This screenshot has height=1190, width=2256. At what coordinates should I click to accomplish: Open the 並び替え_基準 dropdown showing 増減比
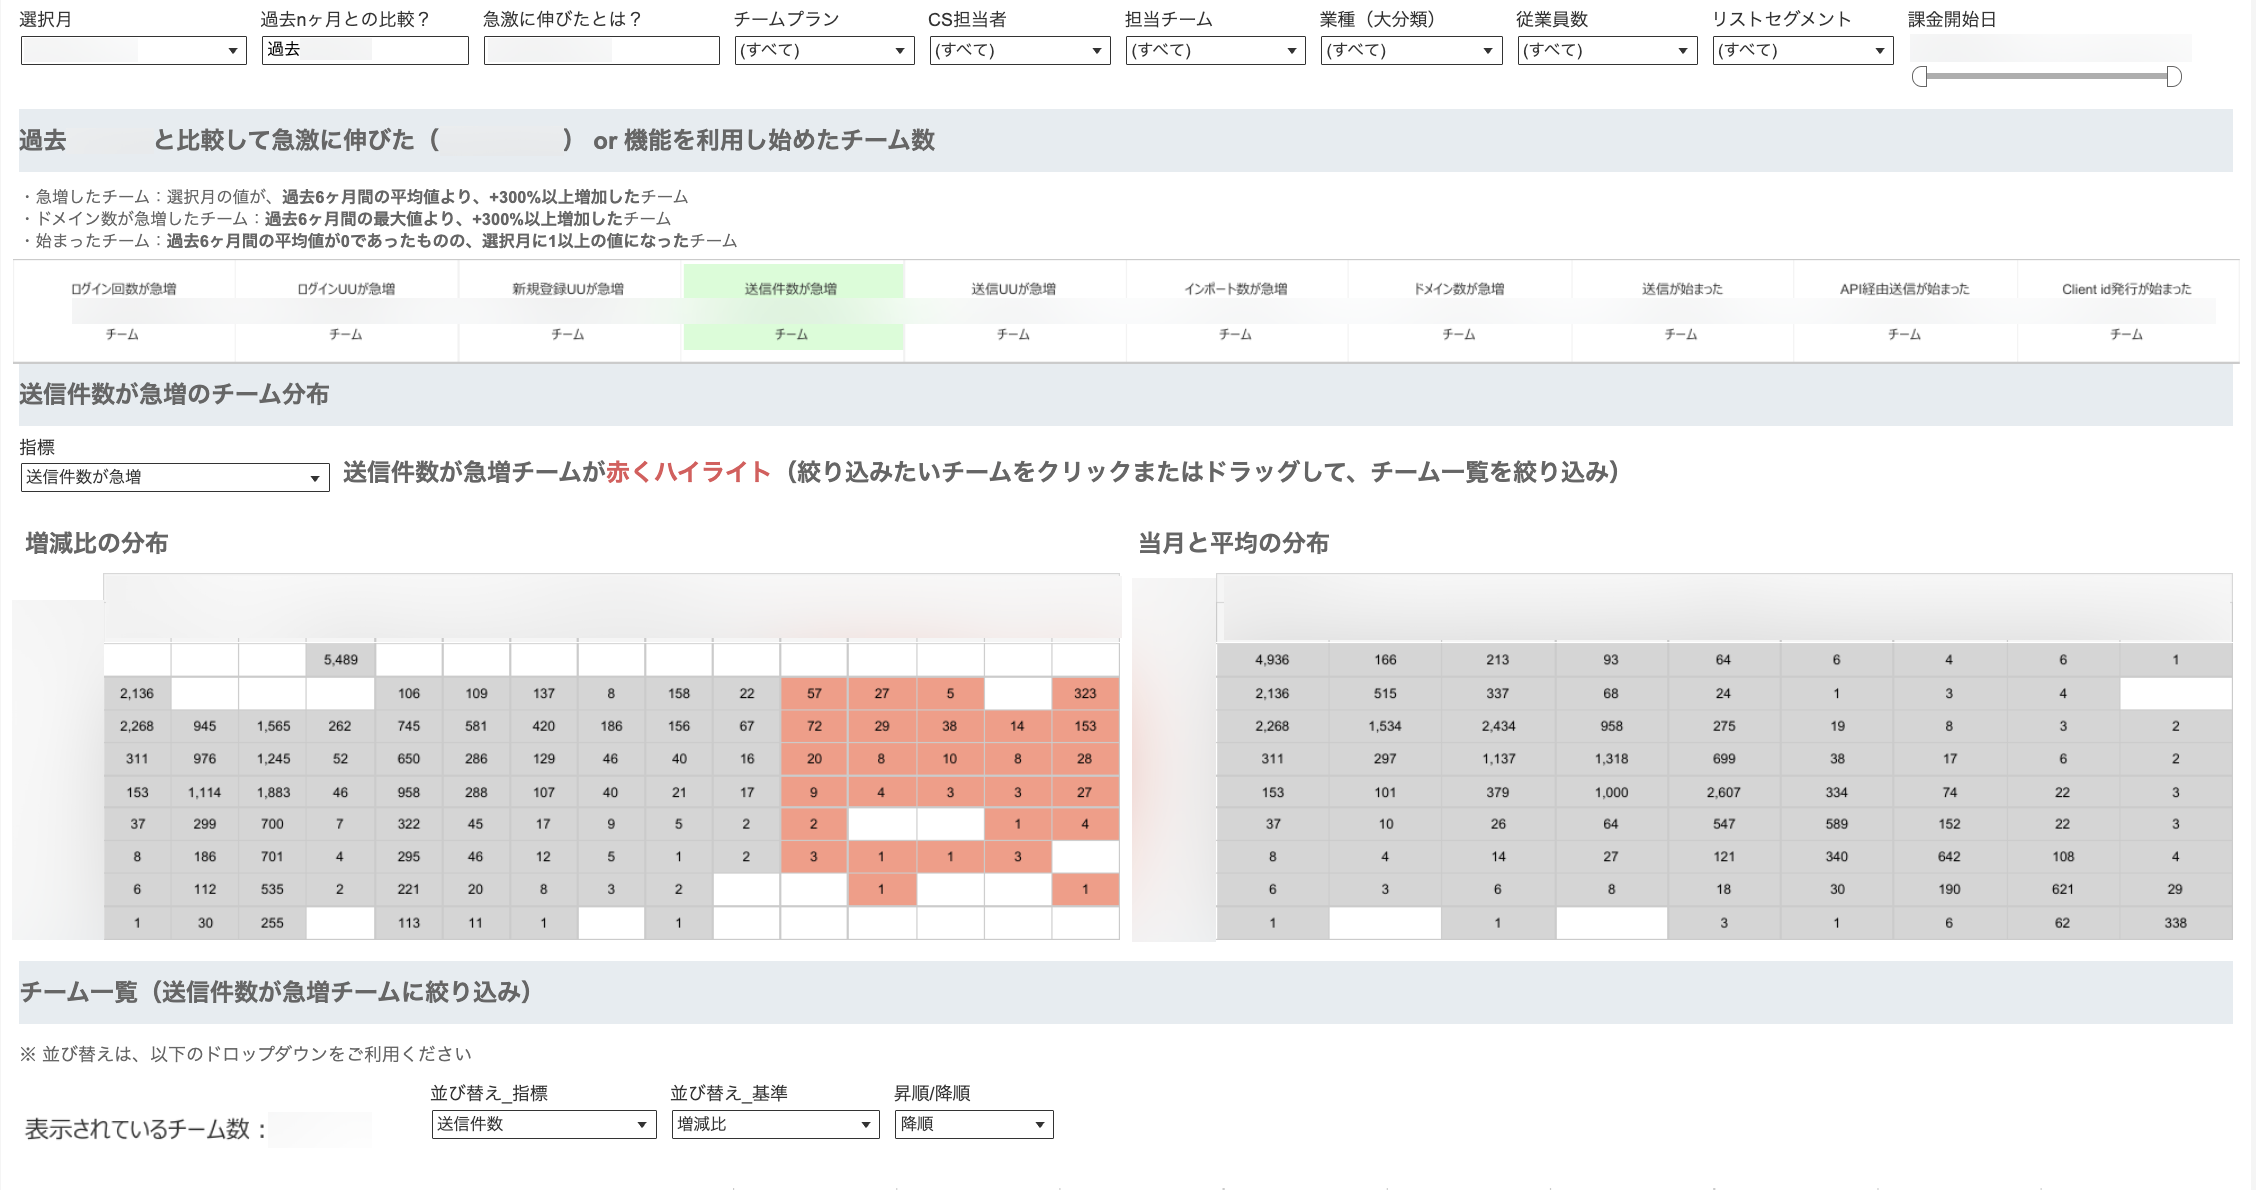pos(773,1124)
